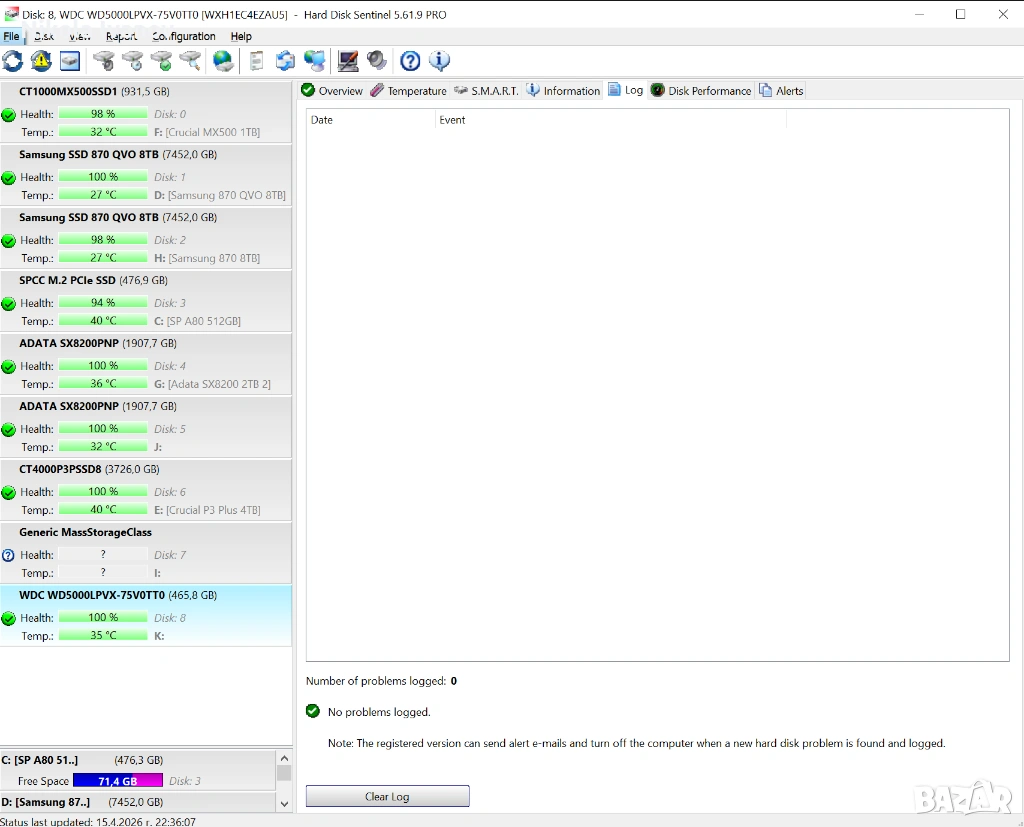This screenshot has height=827, width=1024.
Task: Click the Date column header in log
Action: pyautogui.click(x=370, y=120)
